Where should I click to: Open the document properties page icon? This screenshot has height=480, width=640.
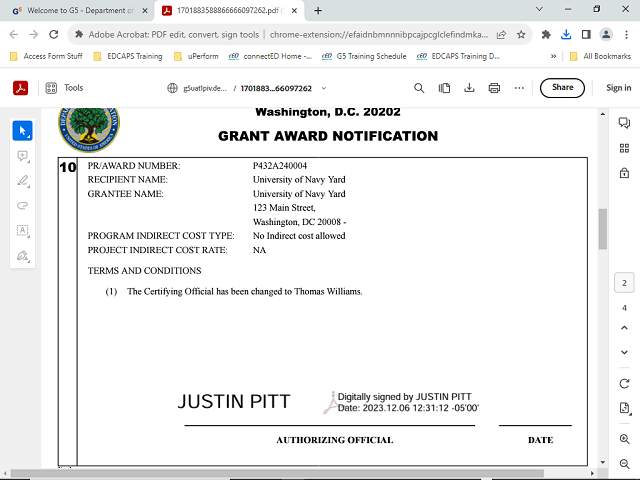click(624, 408)
